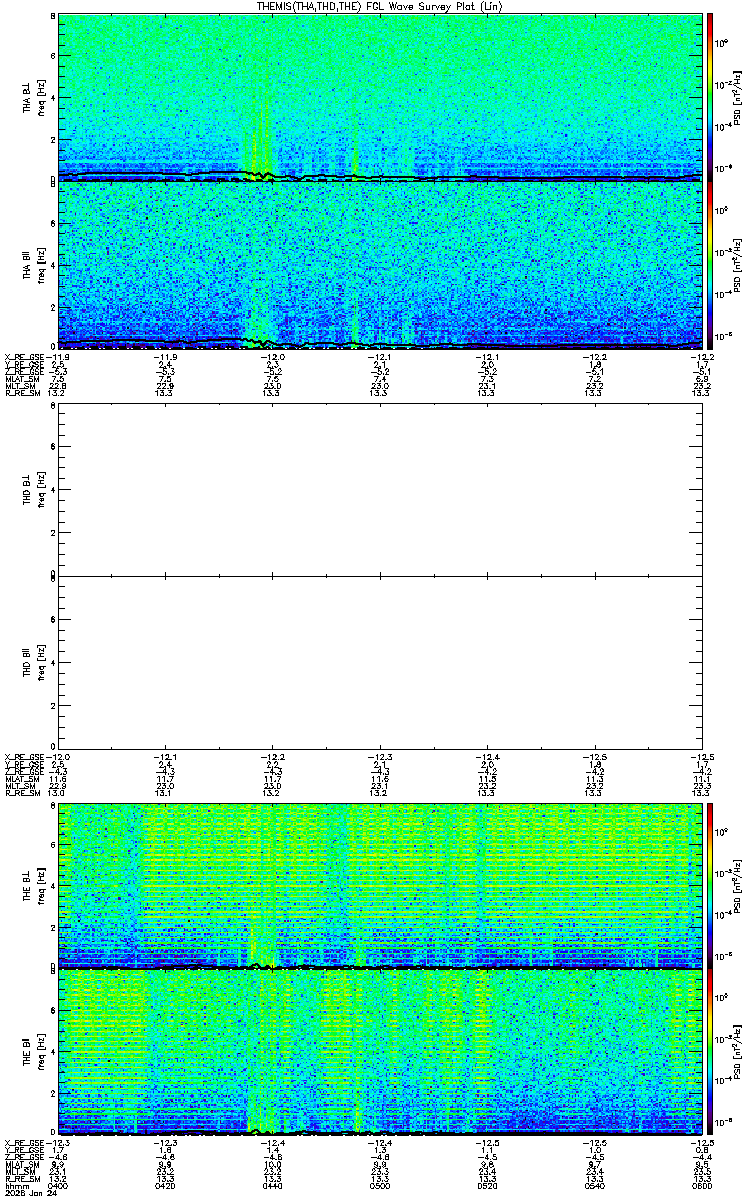Image resolution: width=750 pixels, height=1200 pixels.
Task: Click the 0440 time tick label
Action: pyautogui.click(x=272, y=1186)
